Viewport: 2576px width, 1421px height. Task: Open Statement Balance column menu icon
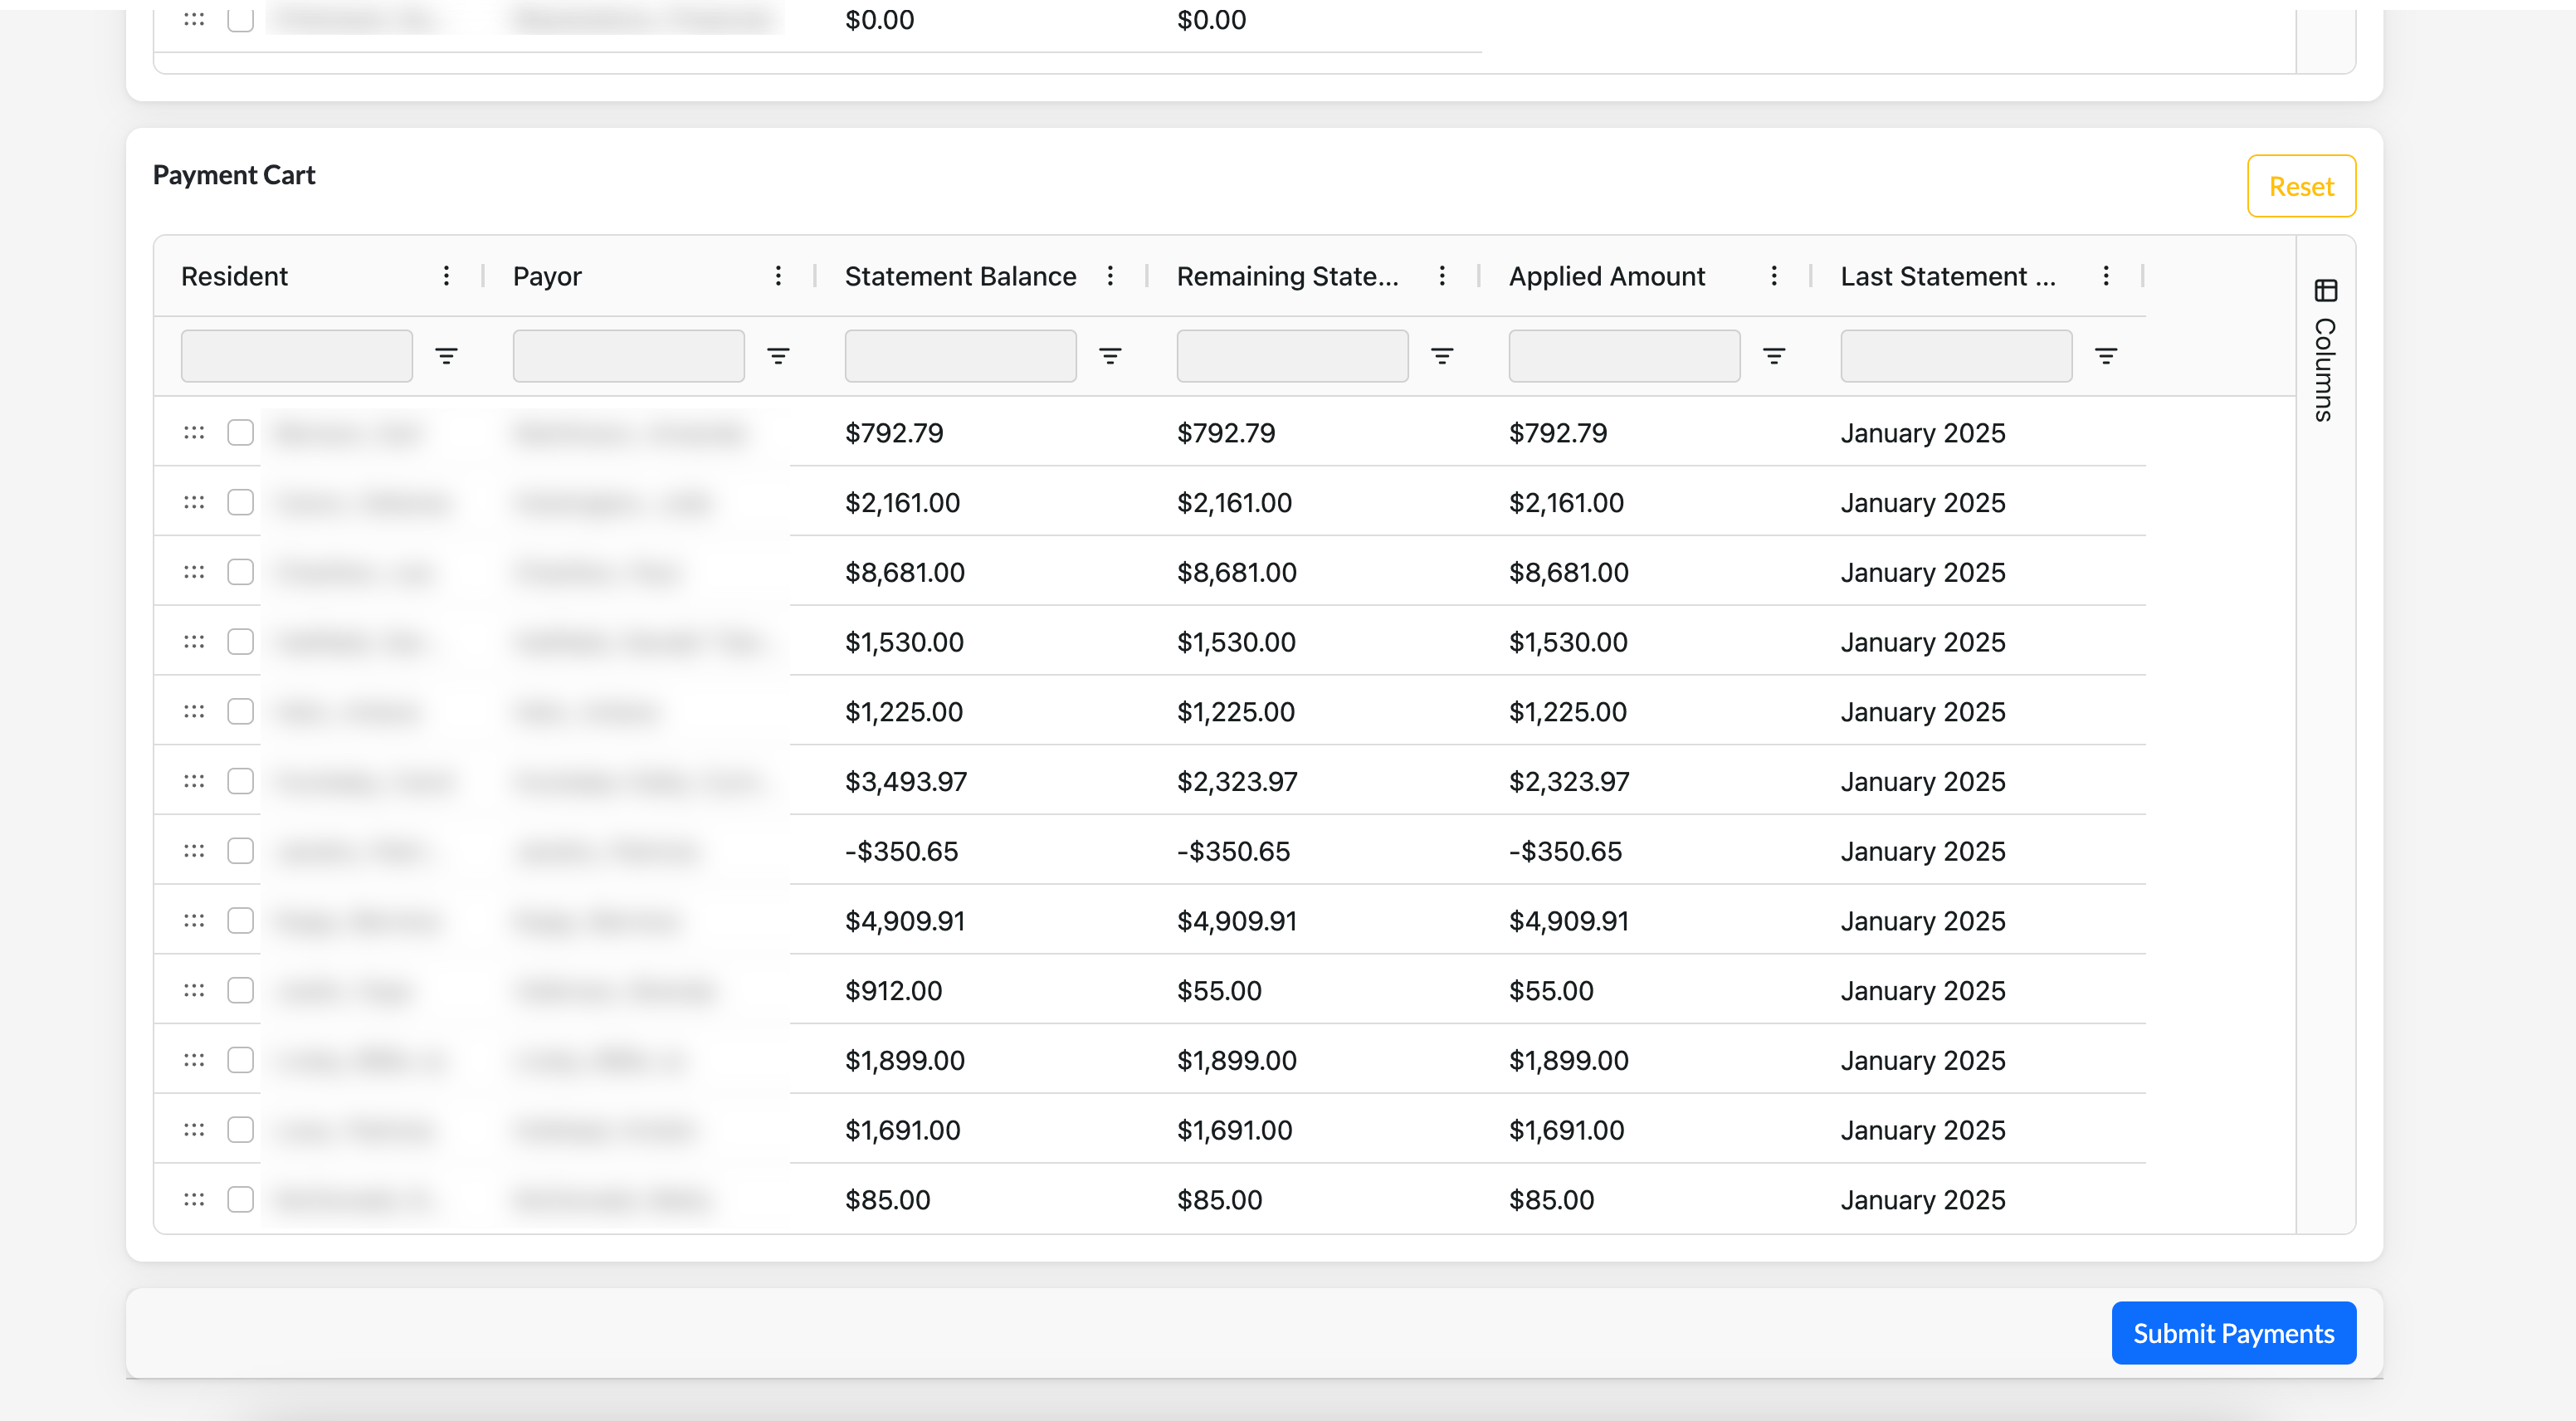coord(1110,276)
